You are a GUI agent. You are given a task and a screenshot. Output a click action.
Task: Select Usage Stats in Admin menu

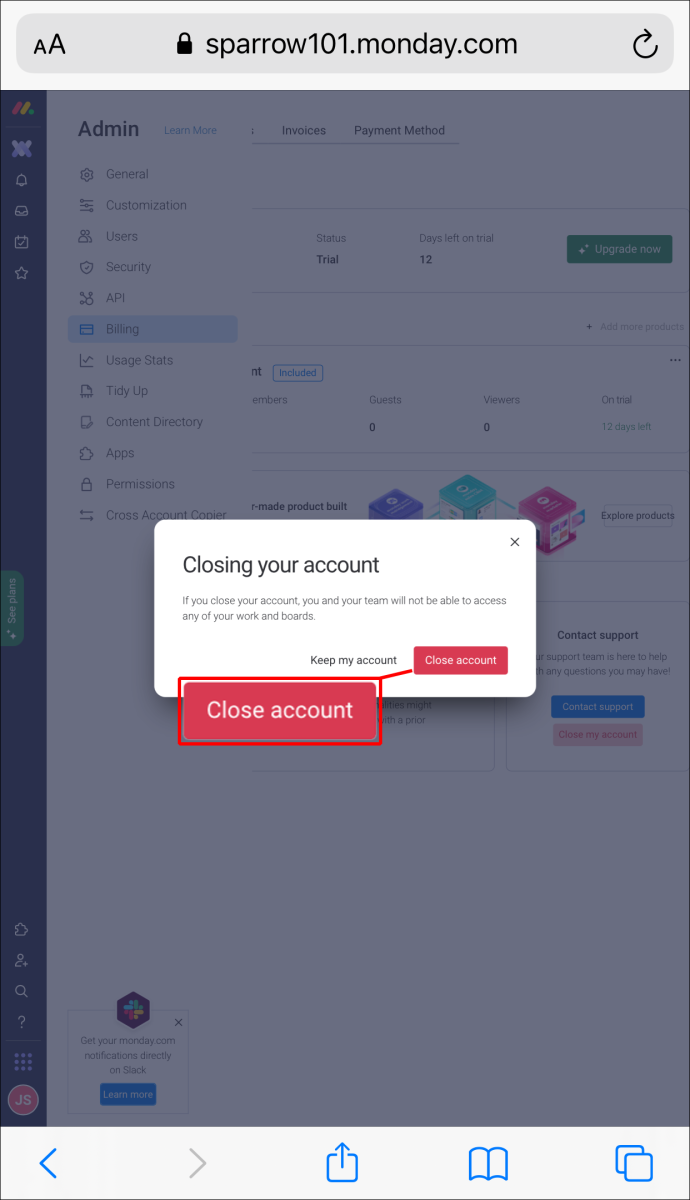(x=139, y=360)
